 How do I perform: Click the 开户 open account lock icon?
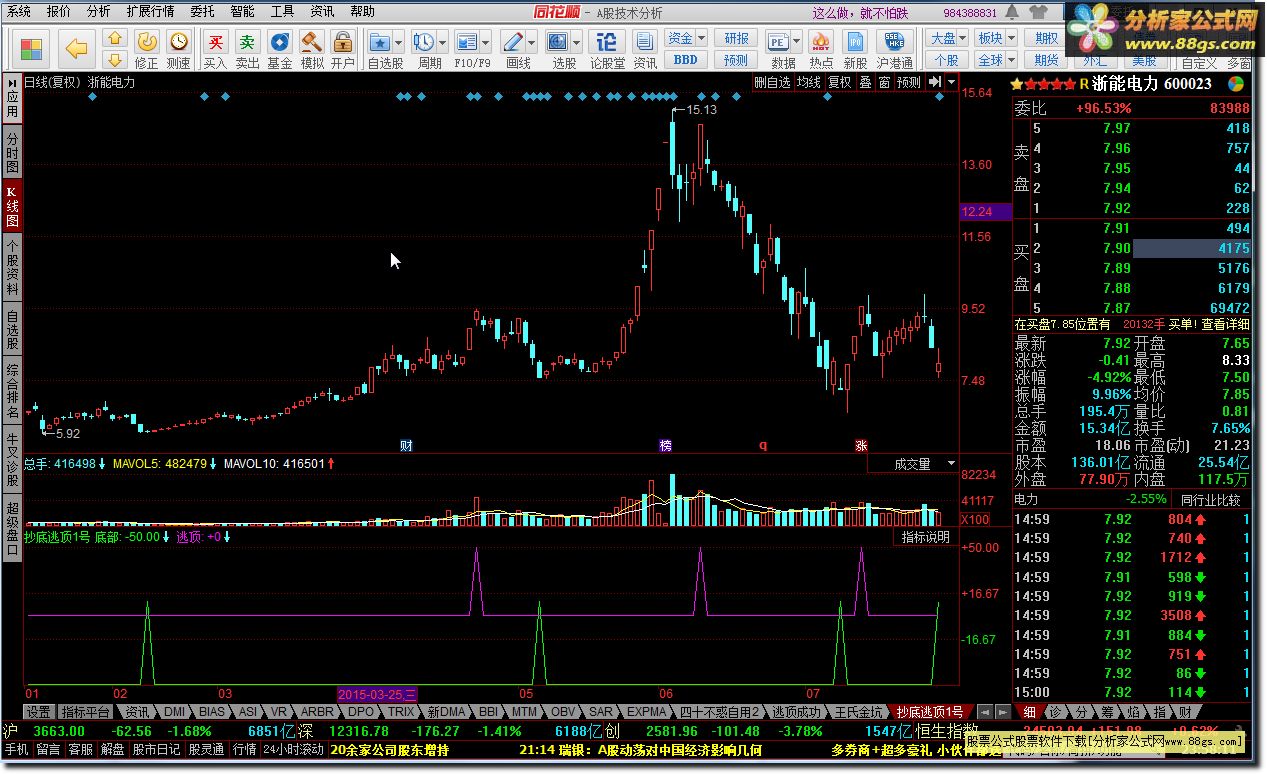pyautogui.click(x=343, y=48)
